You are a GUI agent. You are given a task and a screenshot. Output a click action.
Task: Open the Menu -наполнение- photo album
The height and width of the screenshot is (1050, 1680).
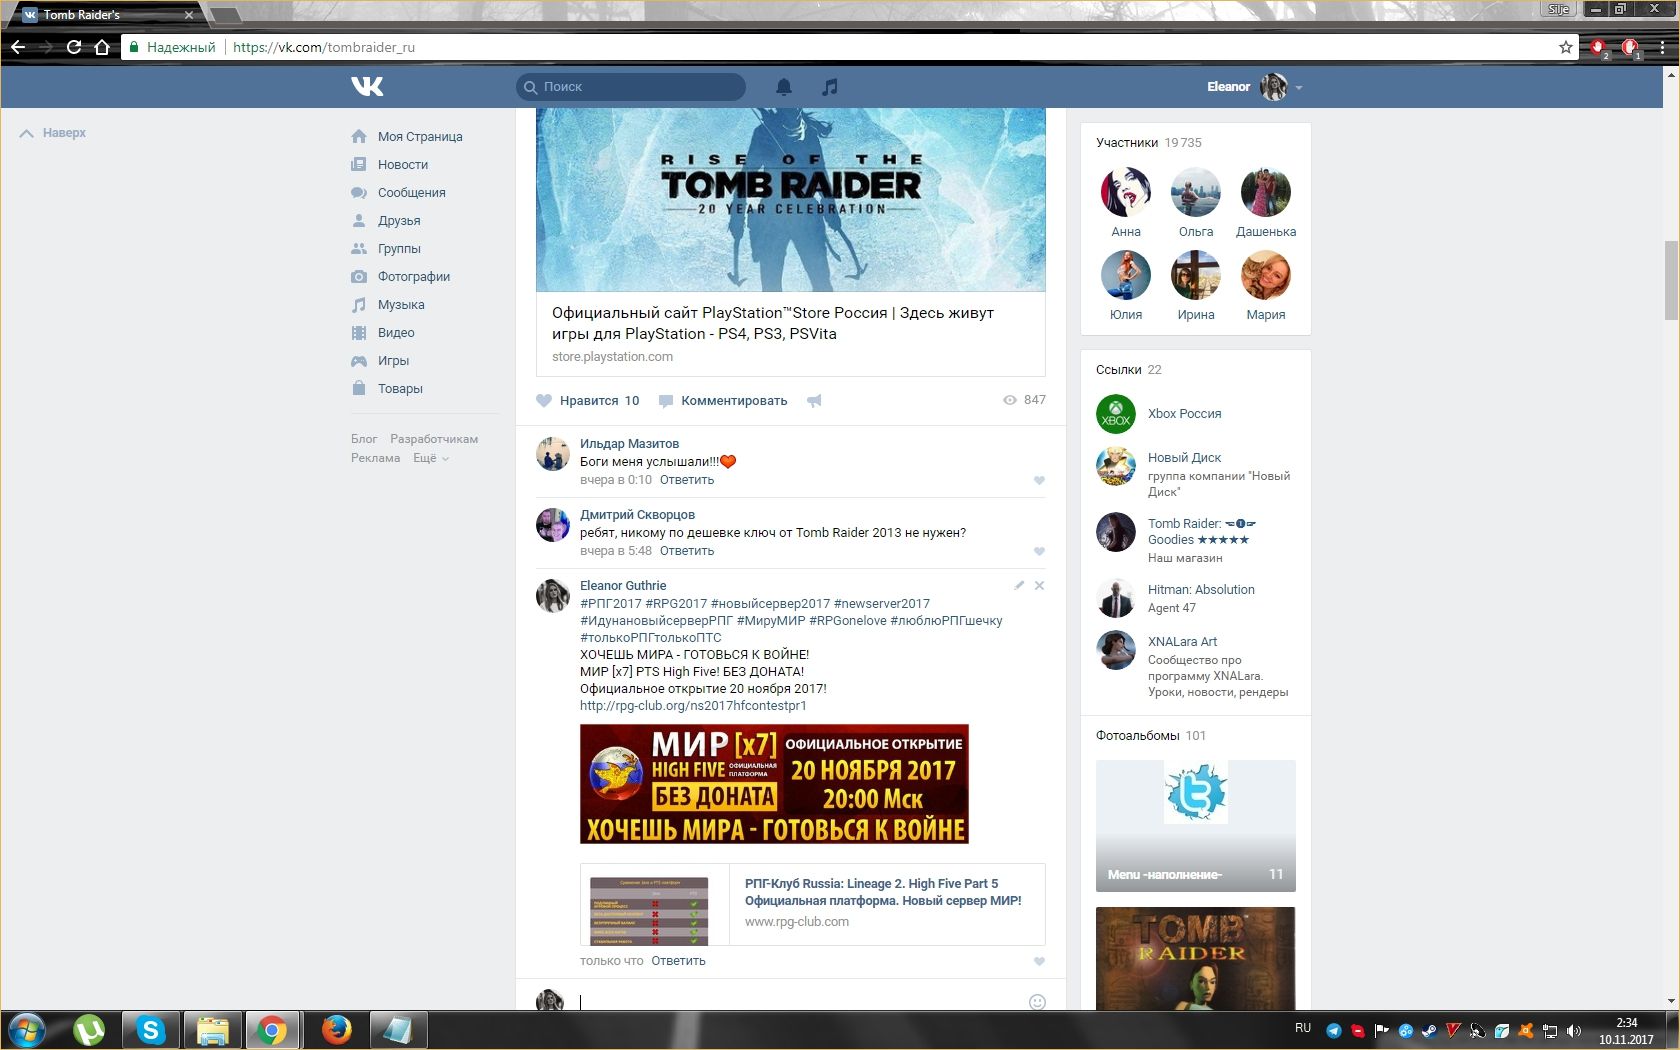(x=1196, y=826)
